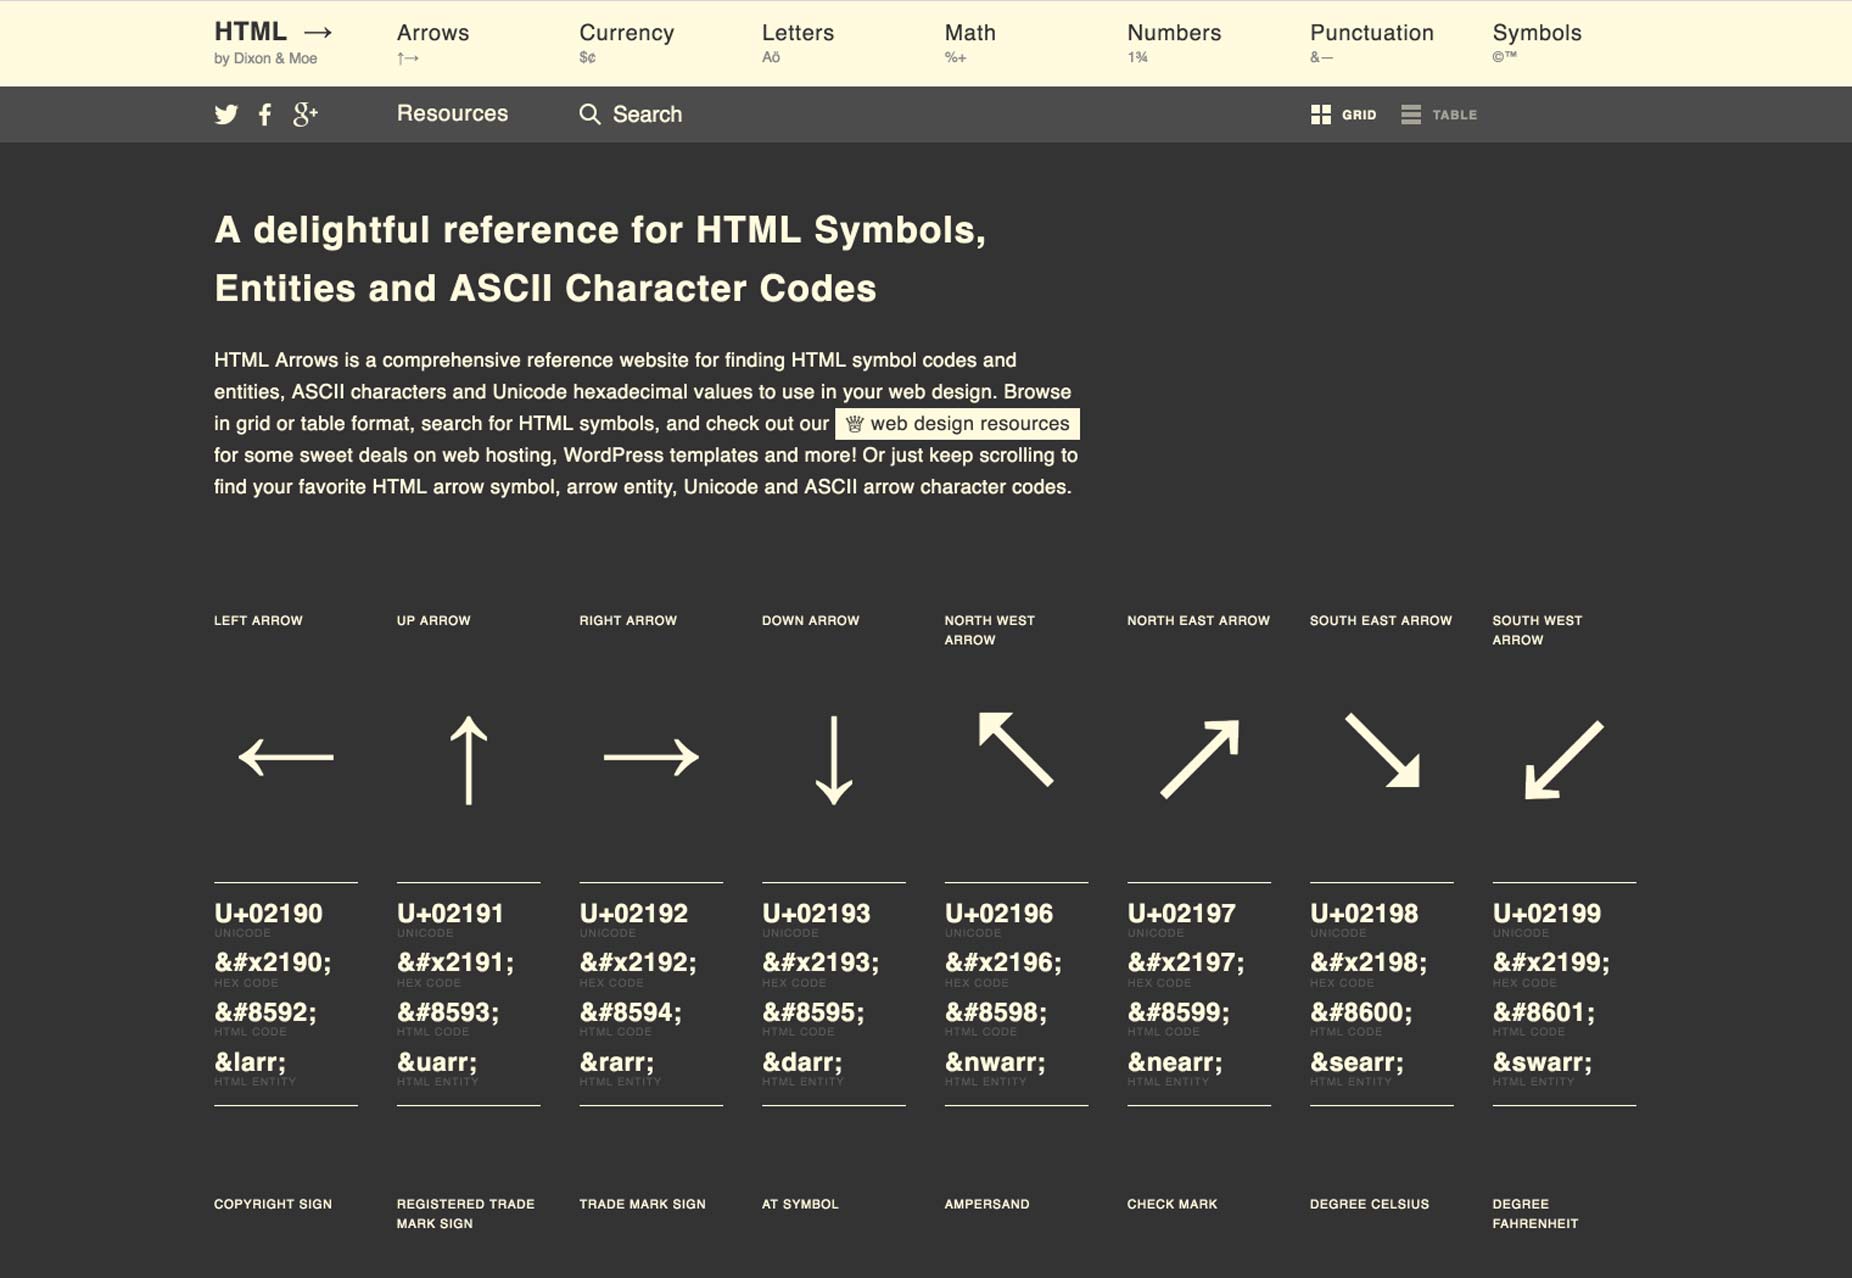Viewport: 1852px width, 1278px height.
Task: Click the Search field text
Action: click(x=647, y=115)
